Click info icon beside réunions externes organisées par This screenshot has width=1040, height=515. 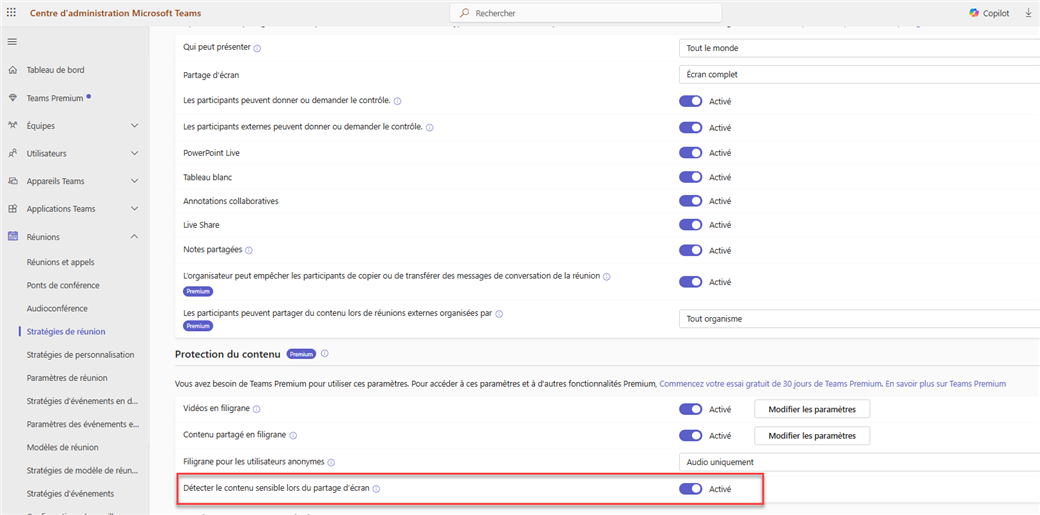tap(499, 314)
